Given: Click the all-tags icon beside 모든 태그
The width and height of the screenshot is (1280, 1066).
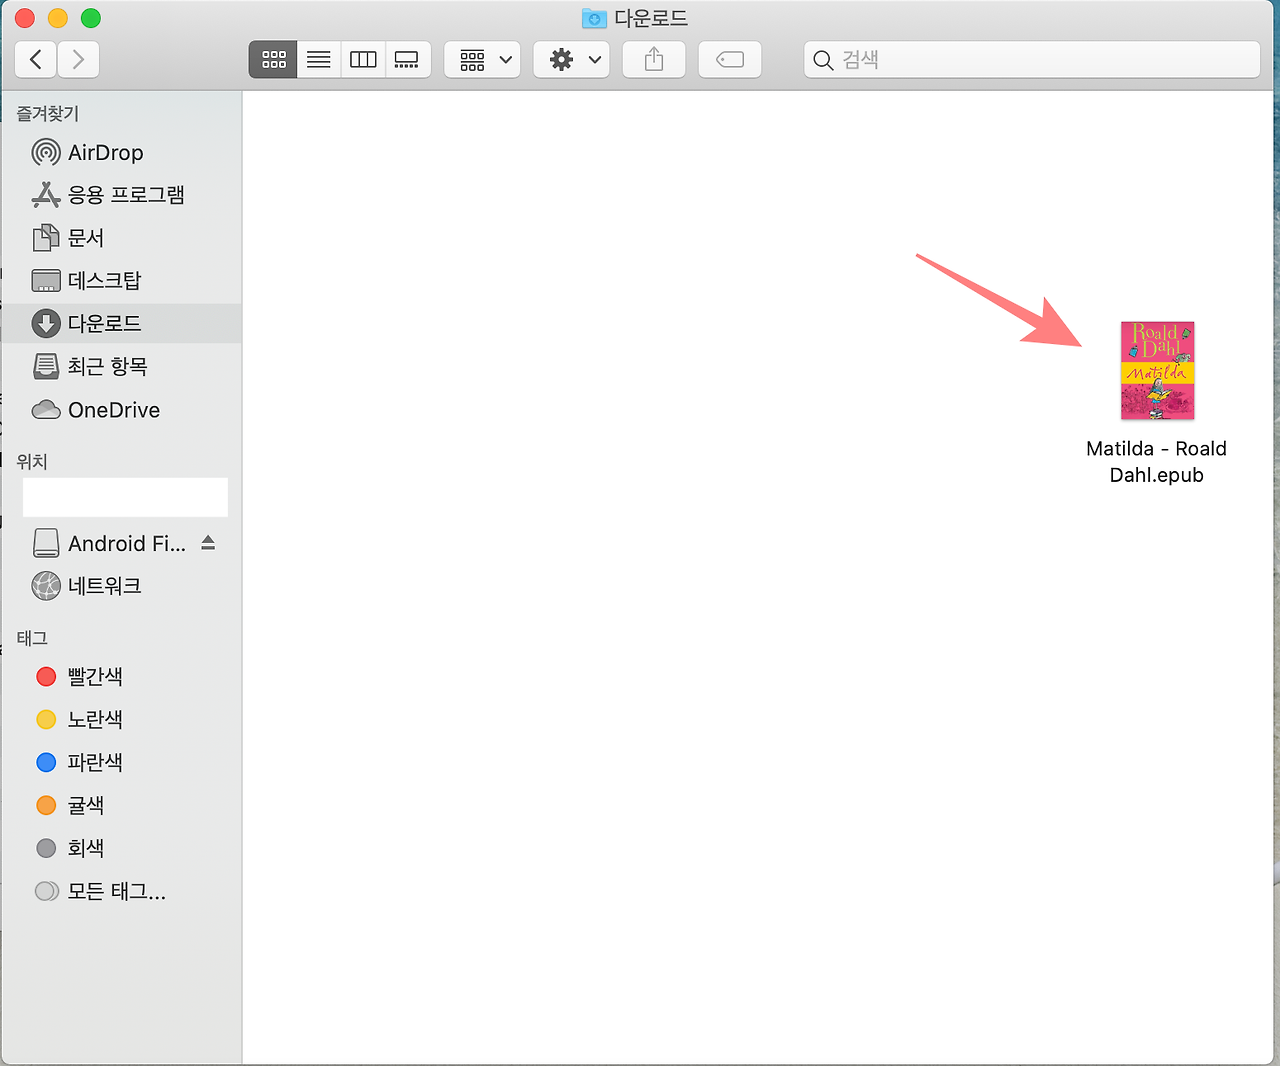Looking at the screenshot, I should pyautogui.click(x=47, y=892).
